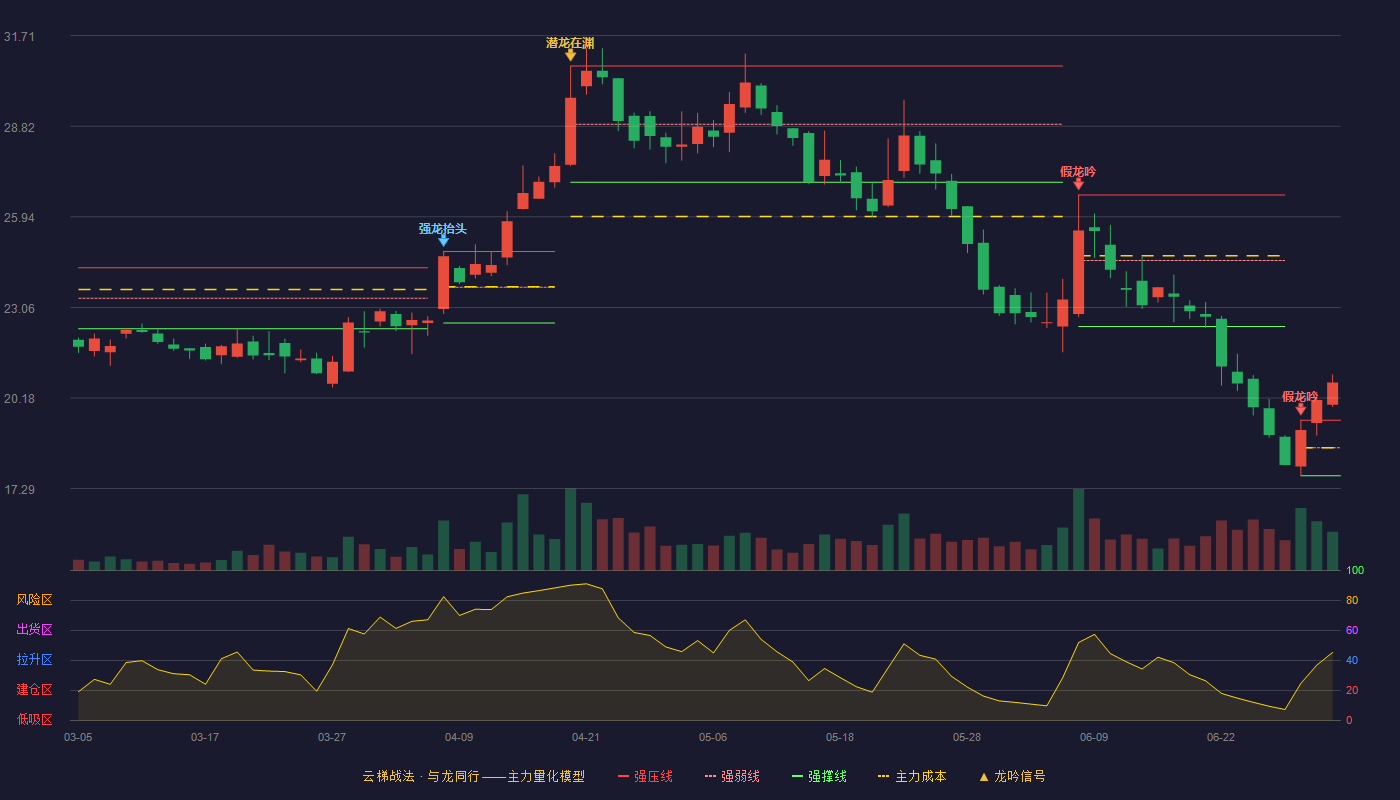
Task: Click the 20.18 price axis label
Action: point(19,399)
